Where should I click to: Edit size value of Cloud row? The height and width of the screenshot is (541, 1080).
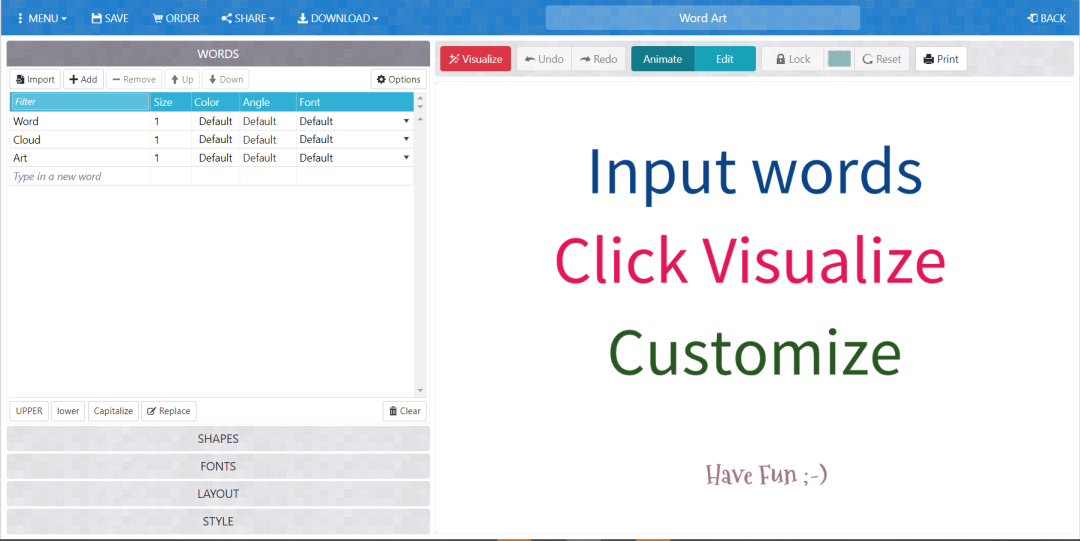point(171,140)
